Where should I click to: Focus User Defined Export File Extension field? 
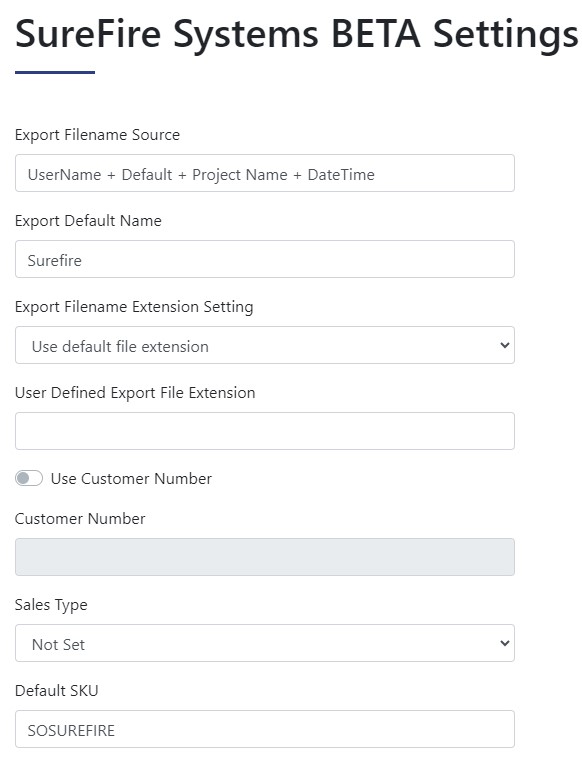click(264, 431)
